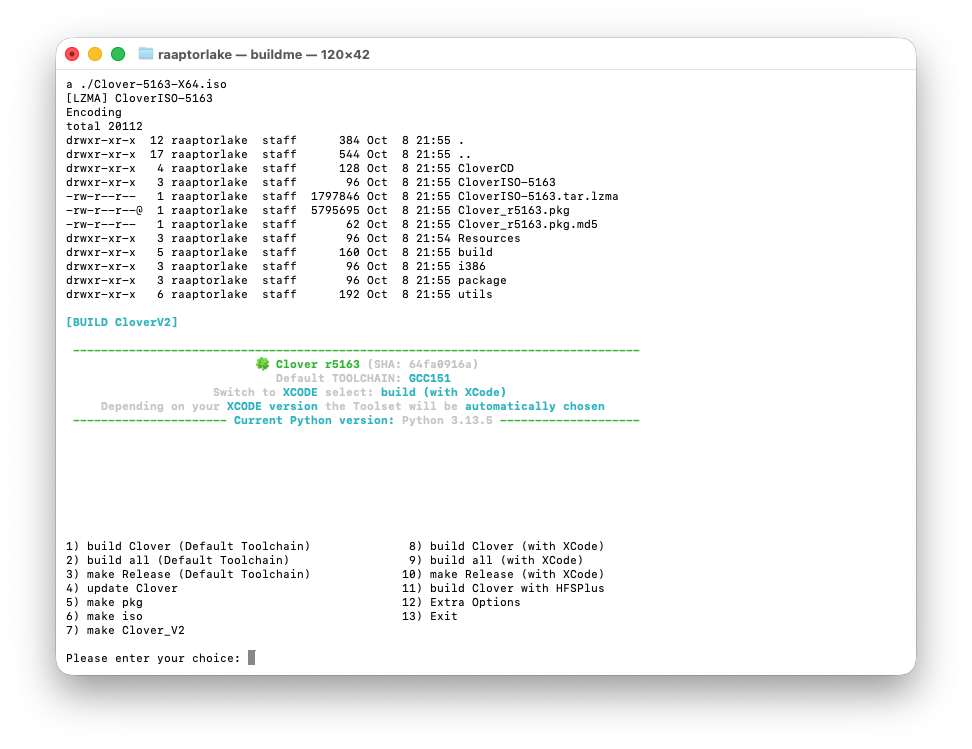The image size is (972, 749).
Task: Click menu option '10) make Release (with XCode)'
Action: tap(503, 574)
